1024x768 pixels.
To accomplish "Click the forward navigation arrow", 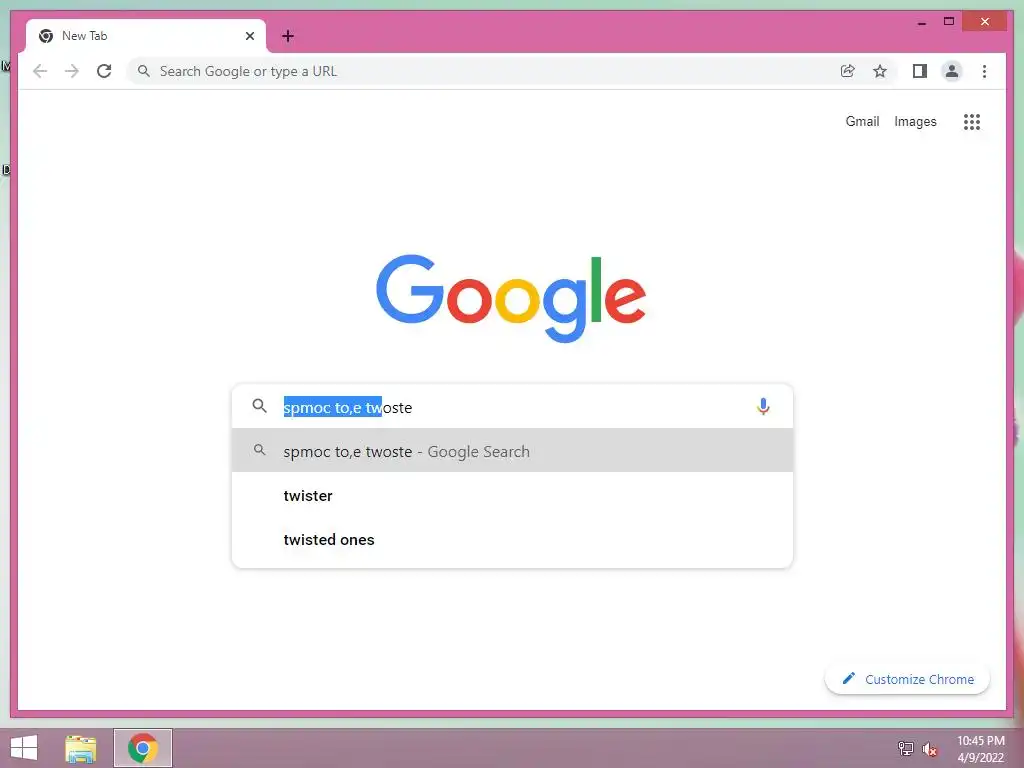I will (72, 71).
